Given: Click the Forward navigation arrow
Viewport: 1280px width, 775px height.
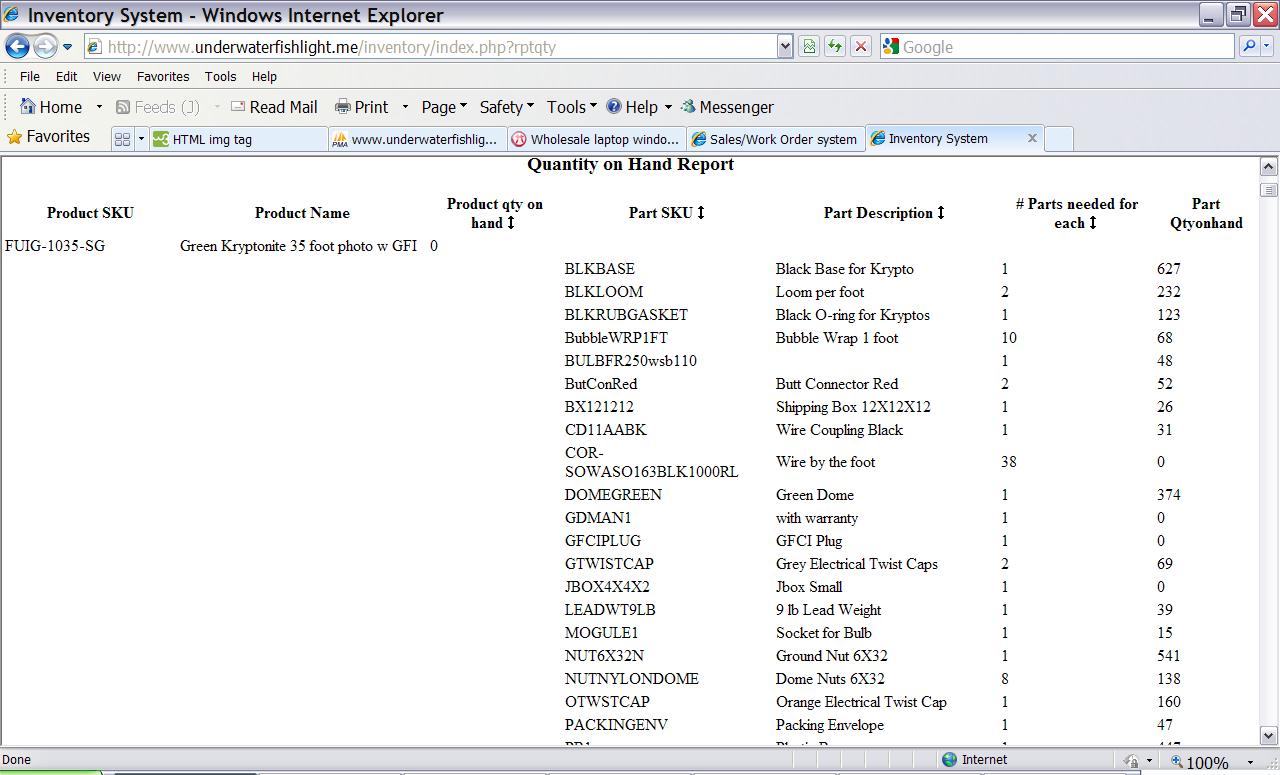Looking at the screenshot, I should 45,46.
